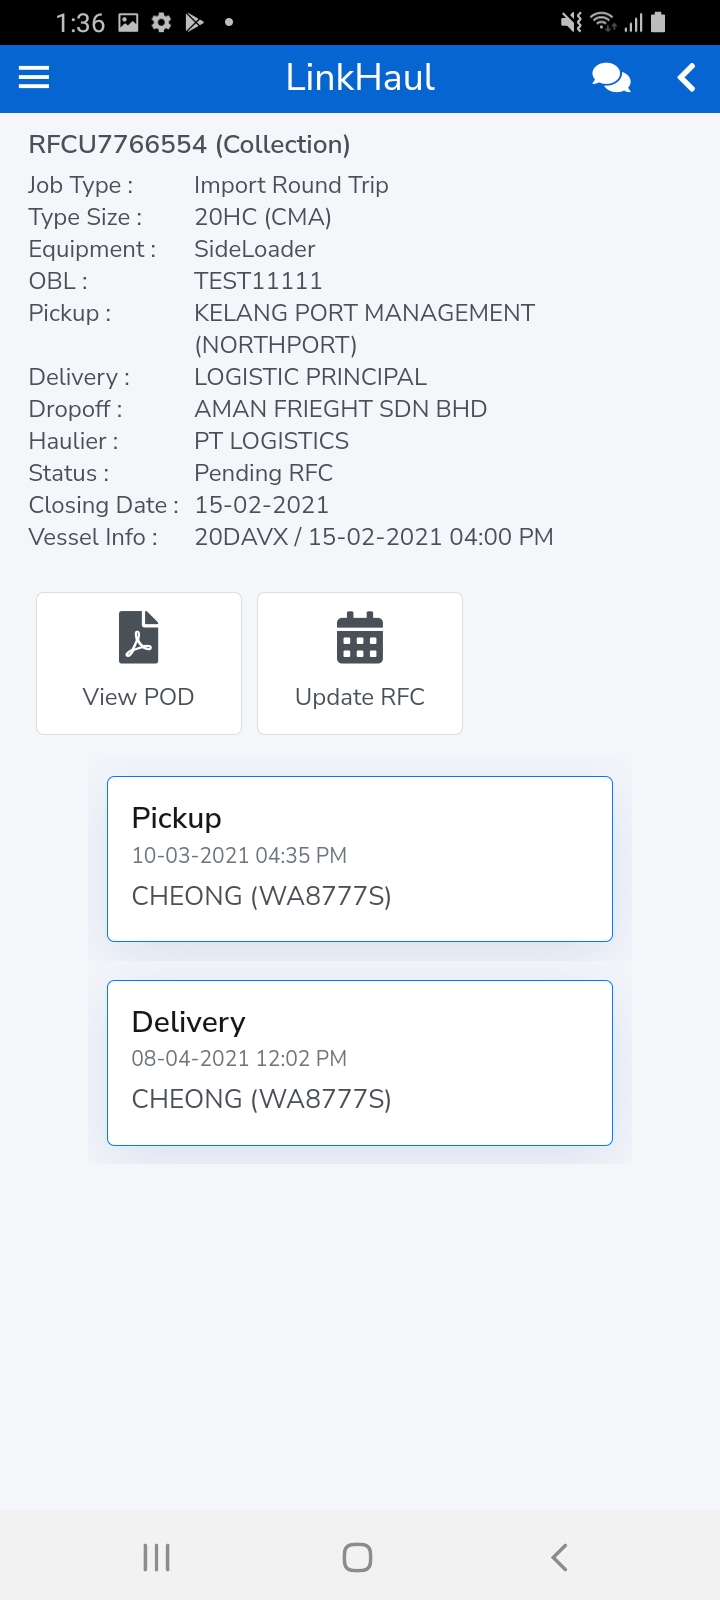Click the View POD button label
Viewport: 720px width, 1600px height.
[x=139, y=697]
